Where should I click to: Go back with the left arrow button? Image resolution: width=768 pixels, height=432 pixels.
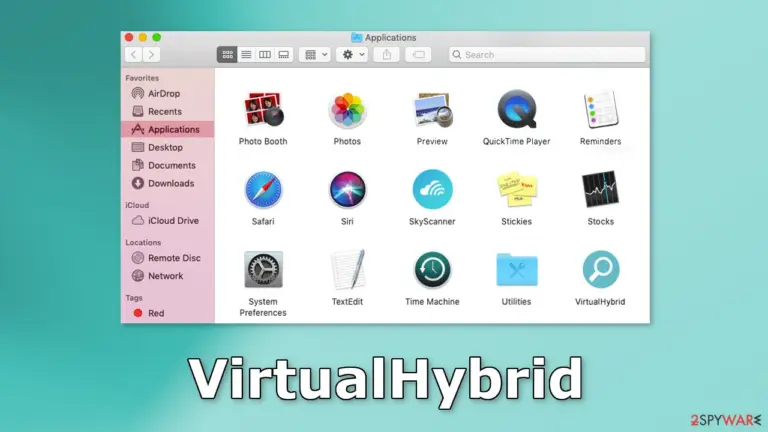tap(134, 54)
